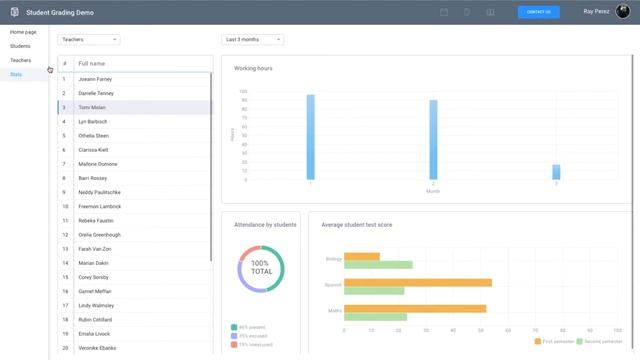Toggle the green Second semester legend swatch

580,341
